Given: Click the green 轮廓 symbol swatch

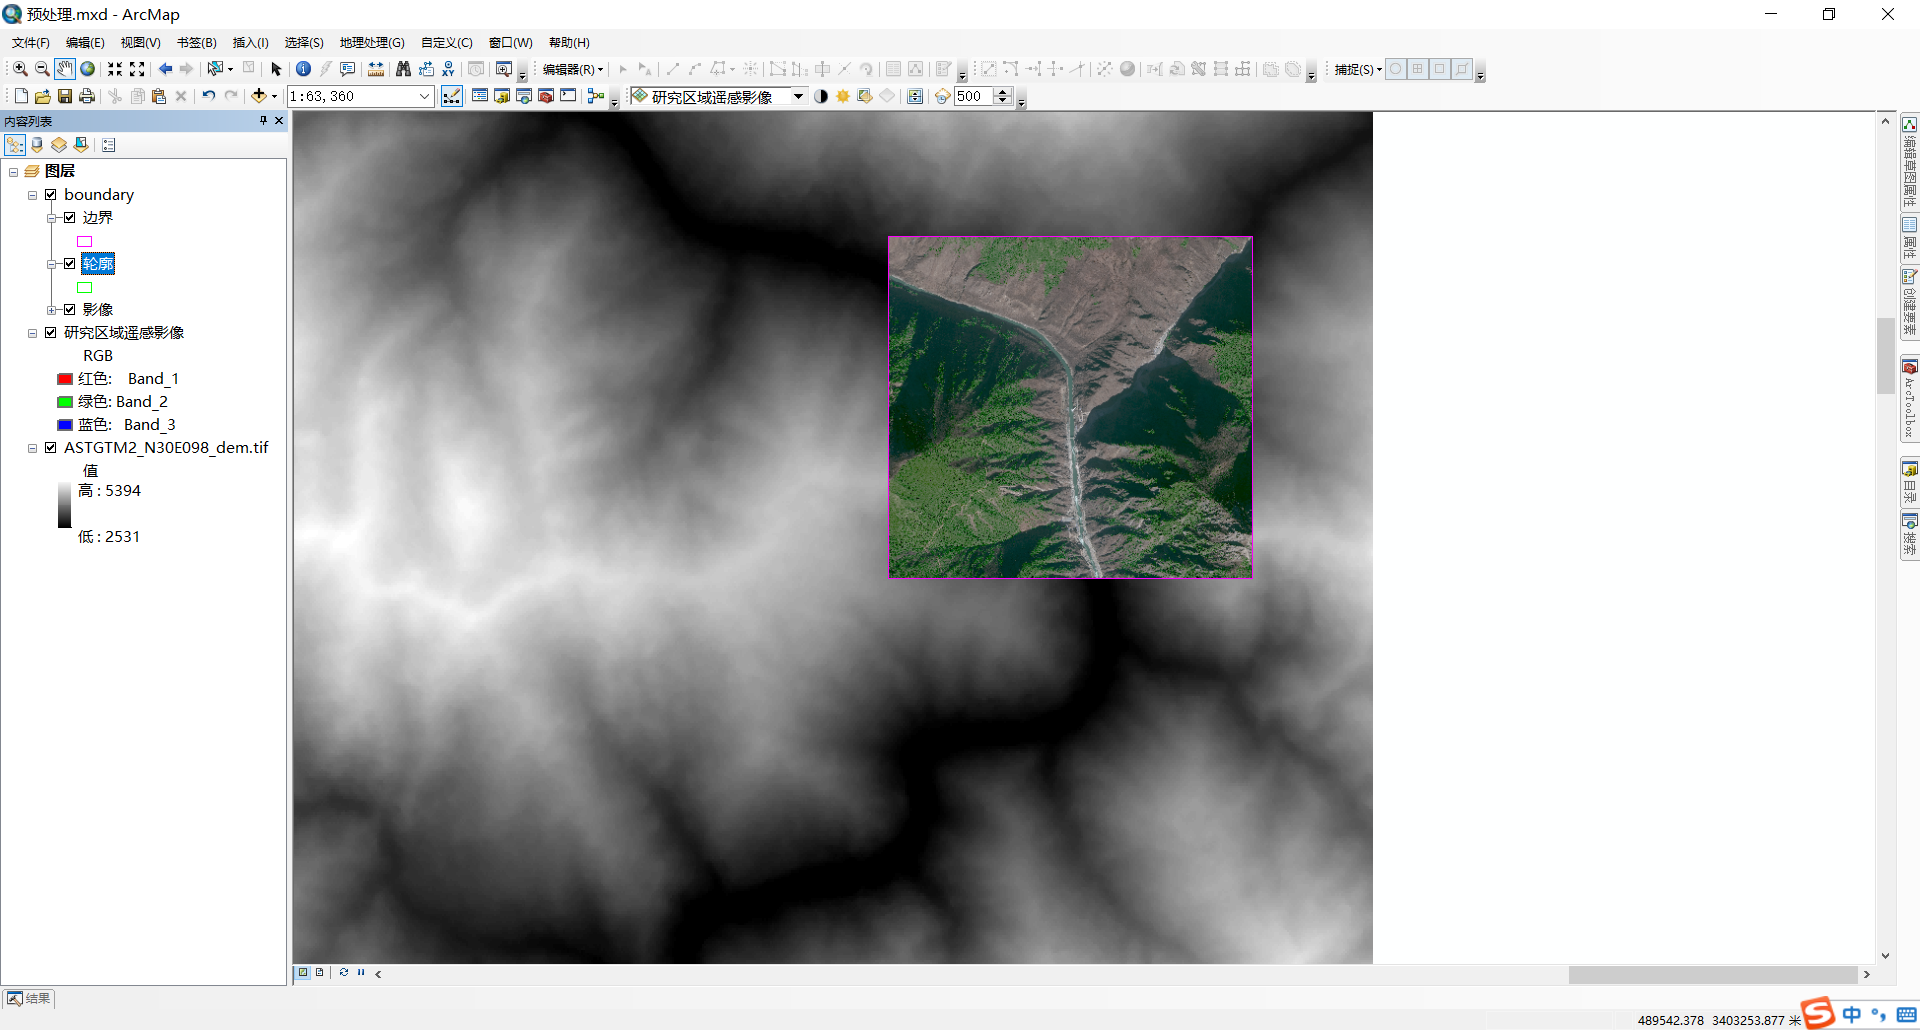Looking at the screenshot, I should point(85,287).
